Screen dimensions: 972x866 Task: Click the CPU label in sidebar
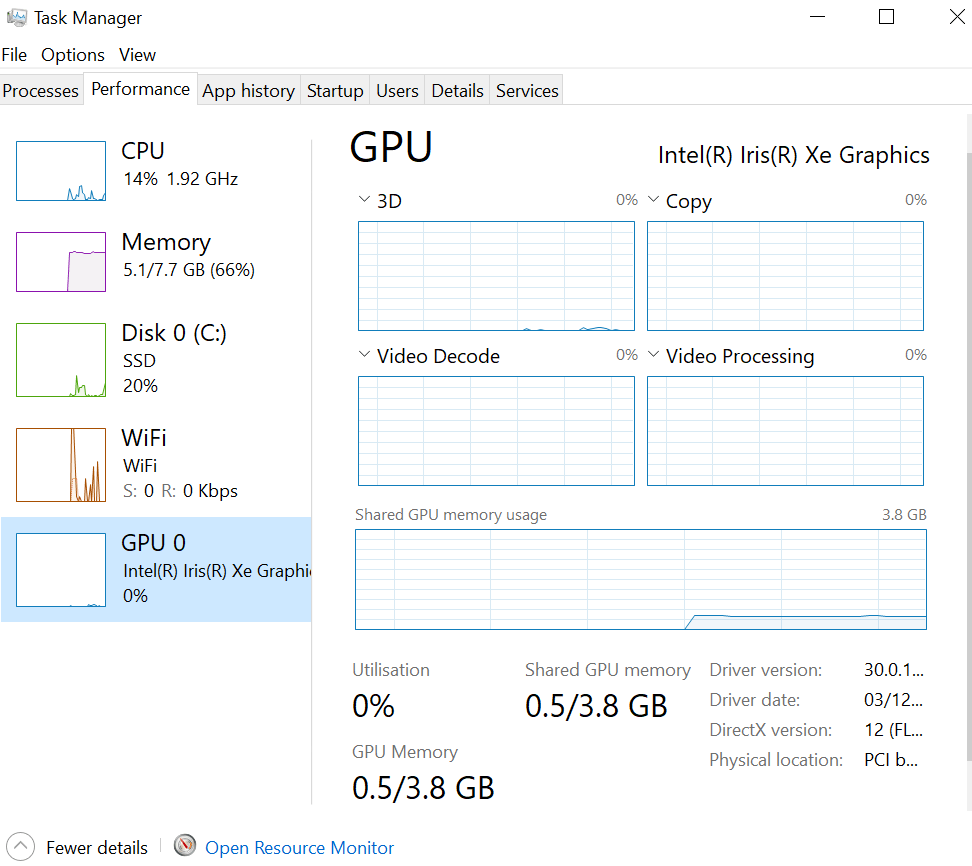143,151
